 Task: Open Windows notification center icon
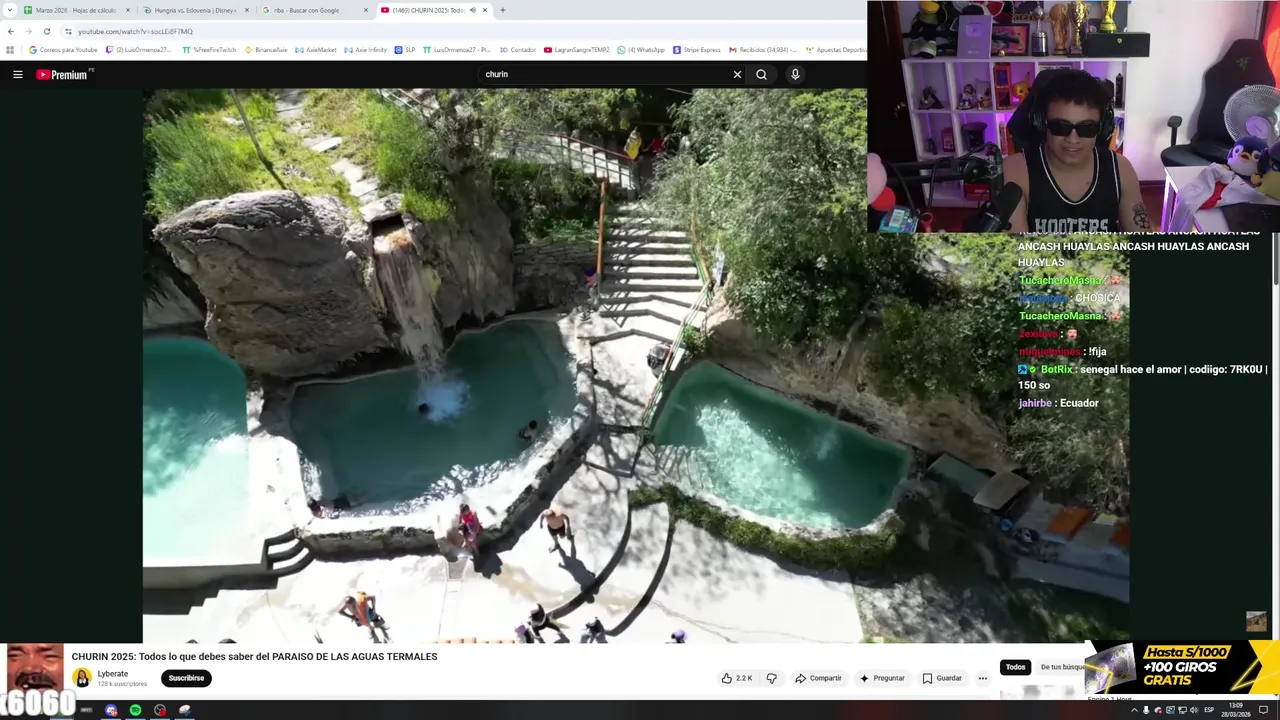click(x=1262, y=710)
